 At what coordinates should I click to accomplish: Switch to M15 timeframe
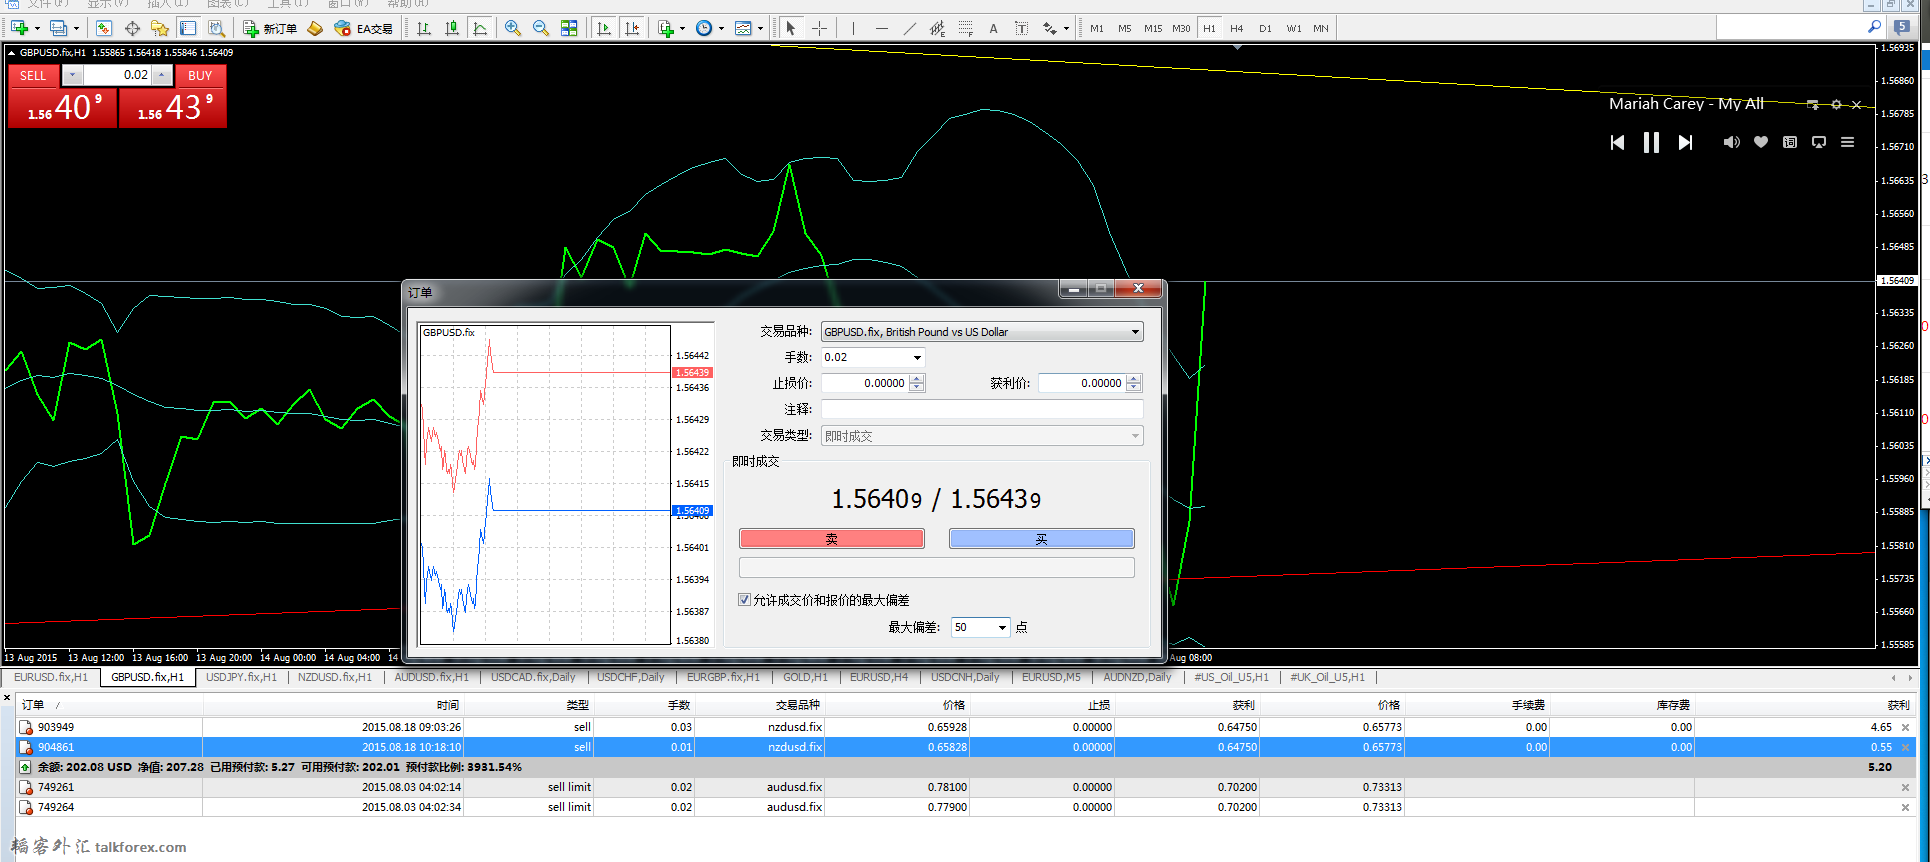point(1153,28)
